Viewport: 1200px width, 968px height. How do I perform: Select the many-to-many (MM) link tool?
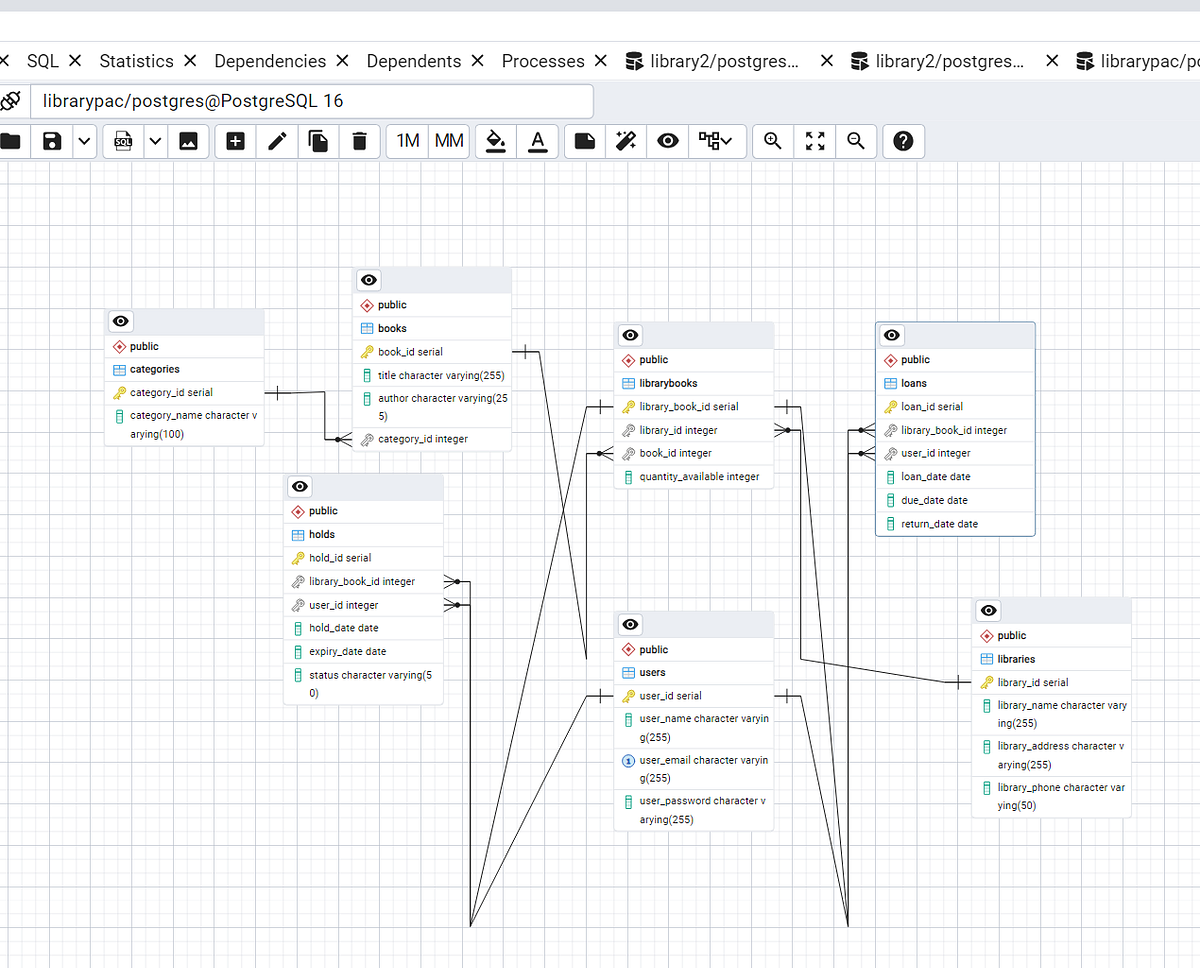tap(448, 141)
